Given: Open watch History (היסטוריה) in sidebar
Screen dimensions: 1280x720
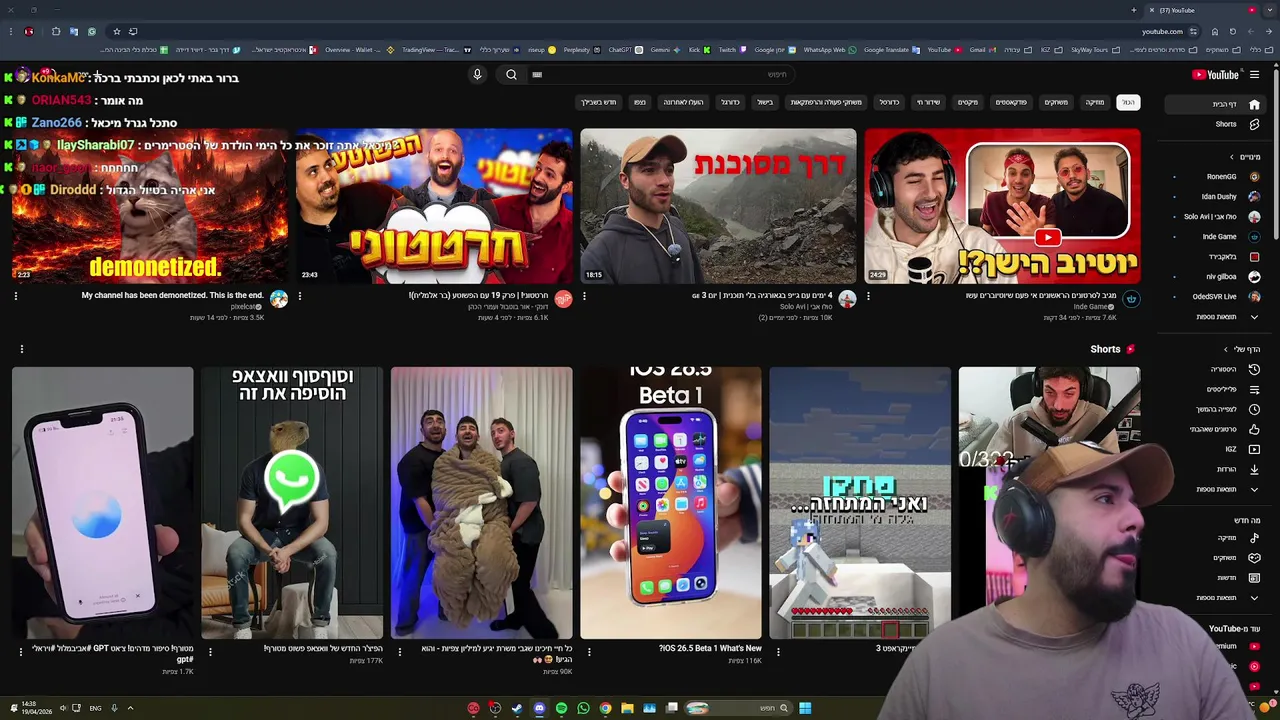Looking at the screenshot, I should click(1213, 369).
